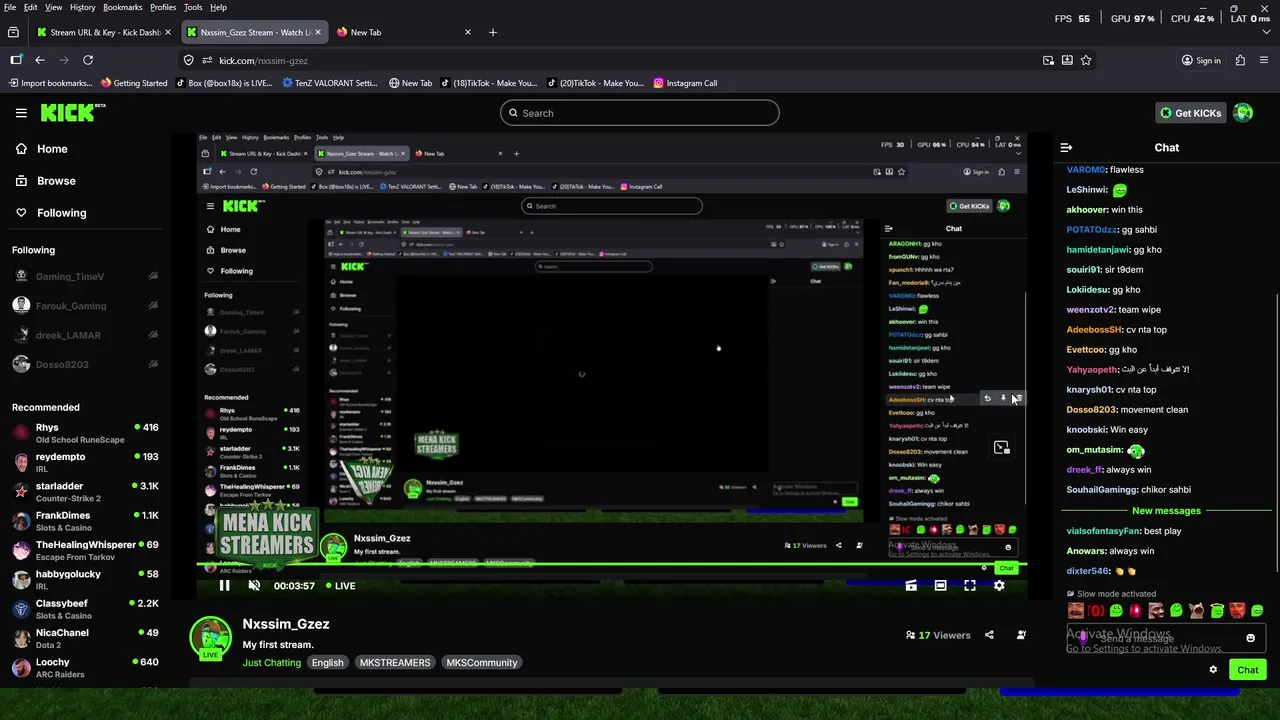Viewport: 1280px width, 720px height.
Task: Open the extensions puzzle icon
Action: point(1241,60)
